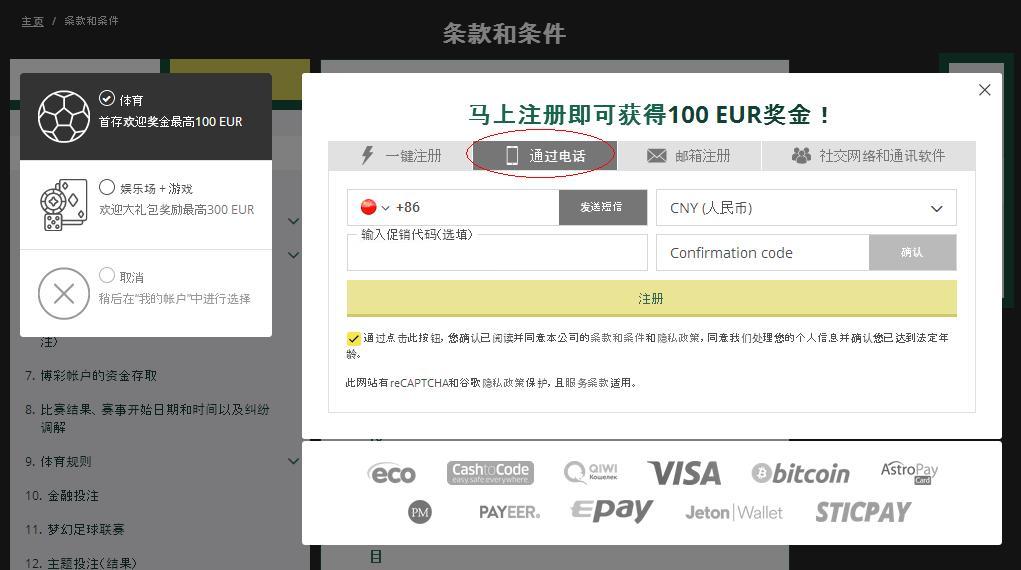Select the 娱乐场 + 游戏 bonus radio option
The height and width of the screenshot is (570, 1021).
coord(107,187)
